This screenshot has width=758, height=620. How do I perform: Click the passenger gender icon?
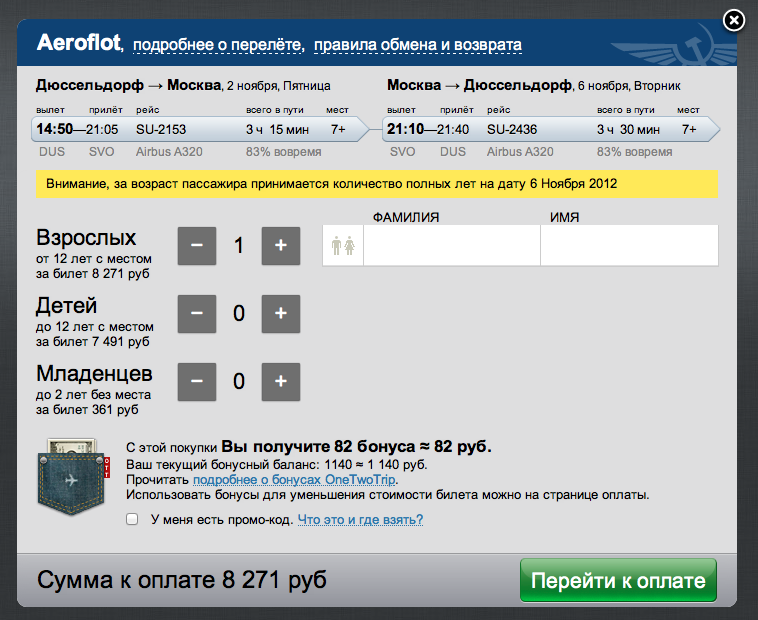pyautogui.click(x=343, y=245)
